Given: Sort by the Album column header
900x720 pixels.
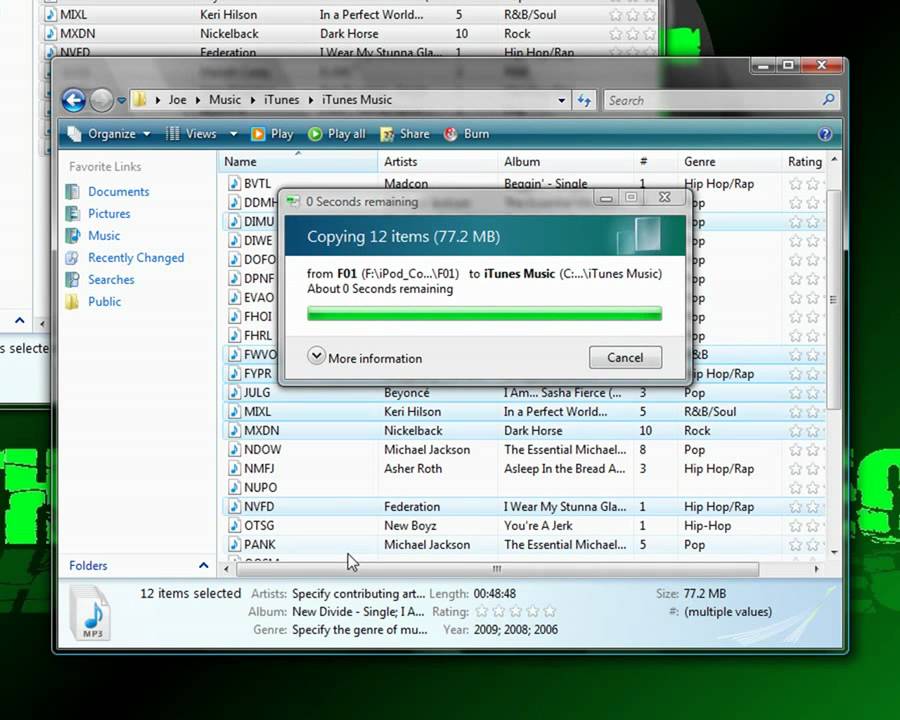Looking at the screenshot, I should [565, 162].
